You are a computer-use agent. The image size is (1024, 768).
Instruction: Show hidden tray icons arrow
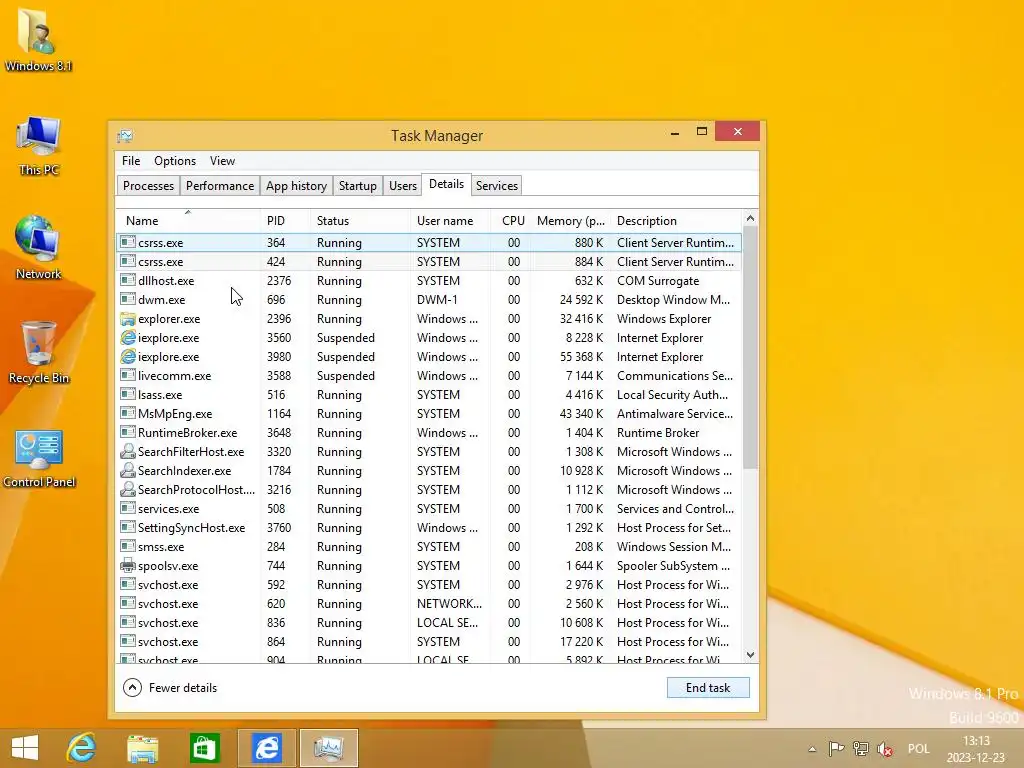tap(812, 749)
